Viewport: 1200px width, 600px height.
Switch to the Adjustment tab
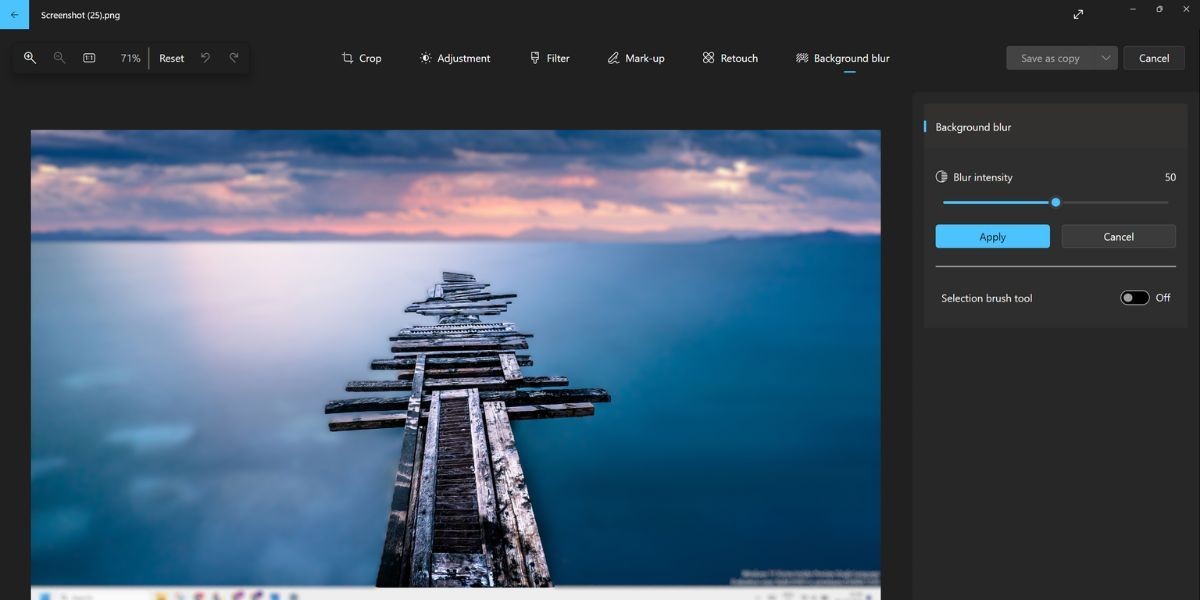point(455,58)
